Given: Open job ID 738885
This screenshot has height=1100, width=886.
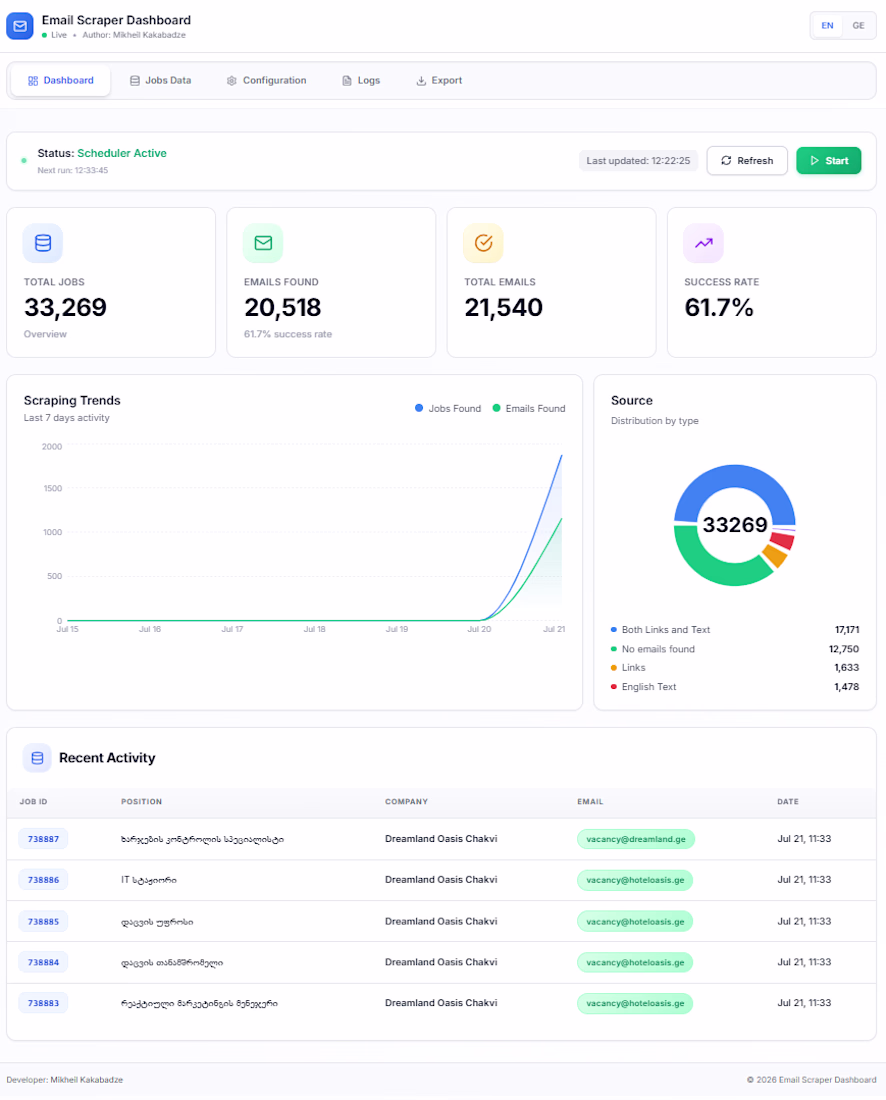Looking at the screenshot, I should click(43, 922).
